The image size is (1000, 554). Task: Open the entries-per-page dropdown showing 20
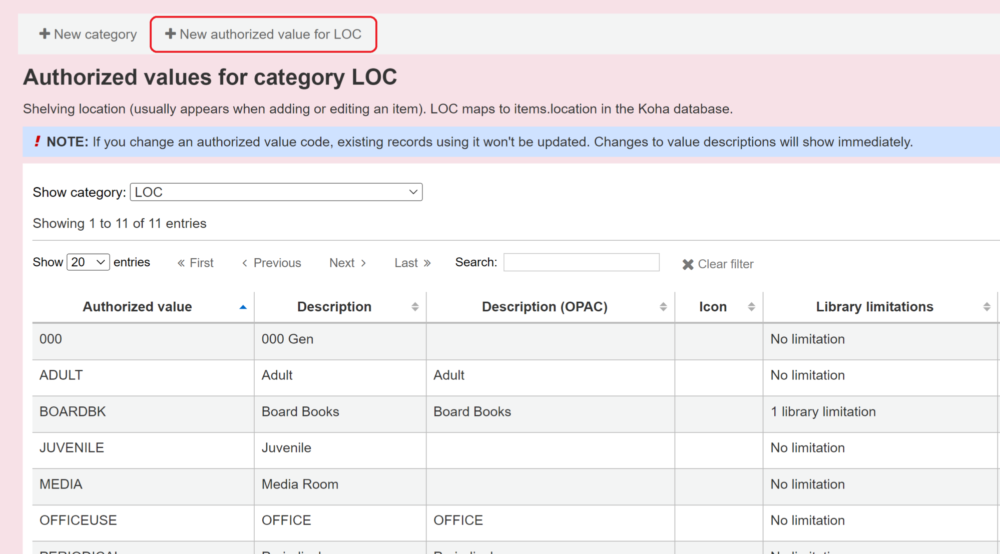pos(88,262)
